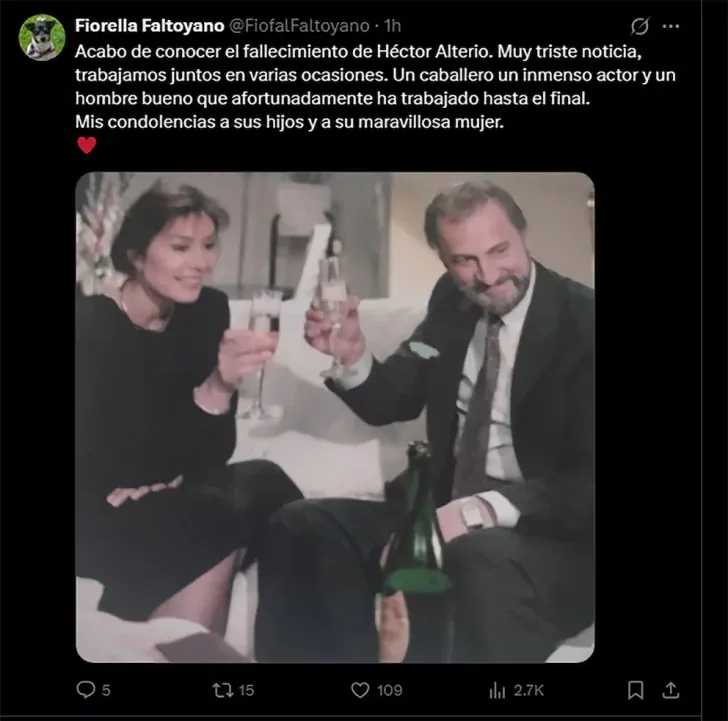The height and width of the screenshot is (721, 728).
Task: Toggle the bookmark icon on this tweet
Action: (636, 689)
